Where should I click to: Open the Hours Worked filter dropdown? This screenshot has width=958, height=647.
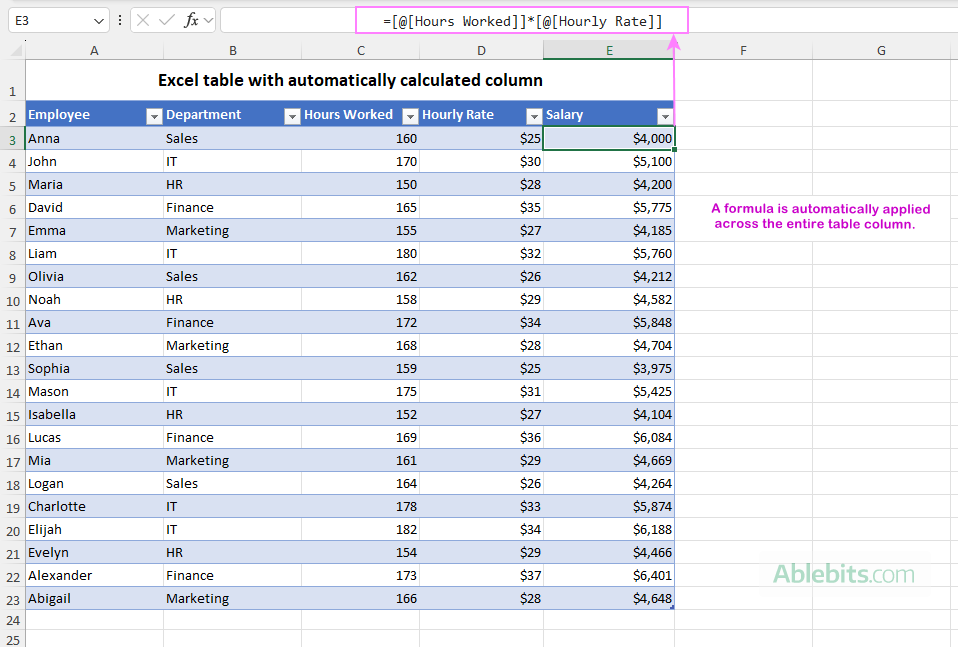point(409,115)
